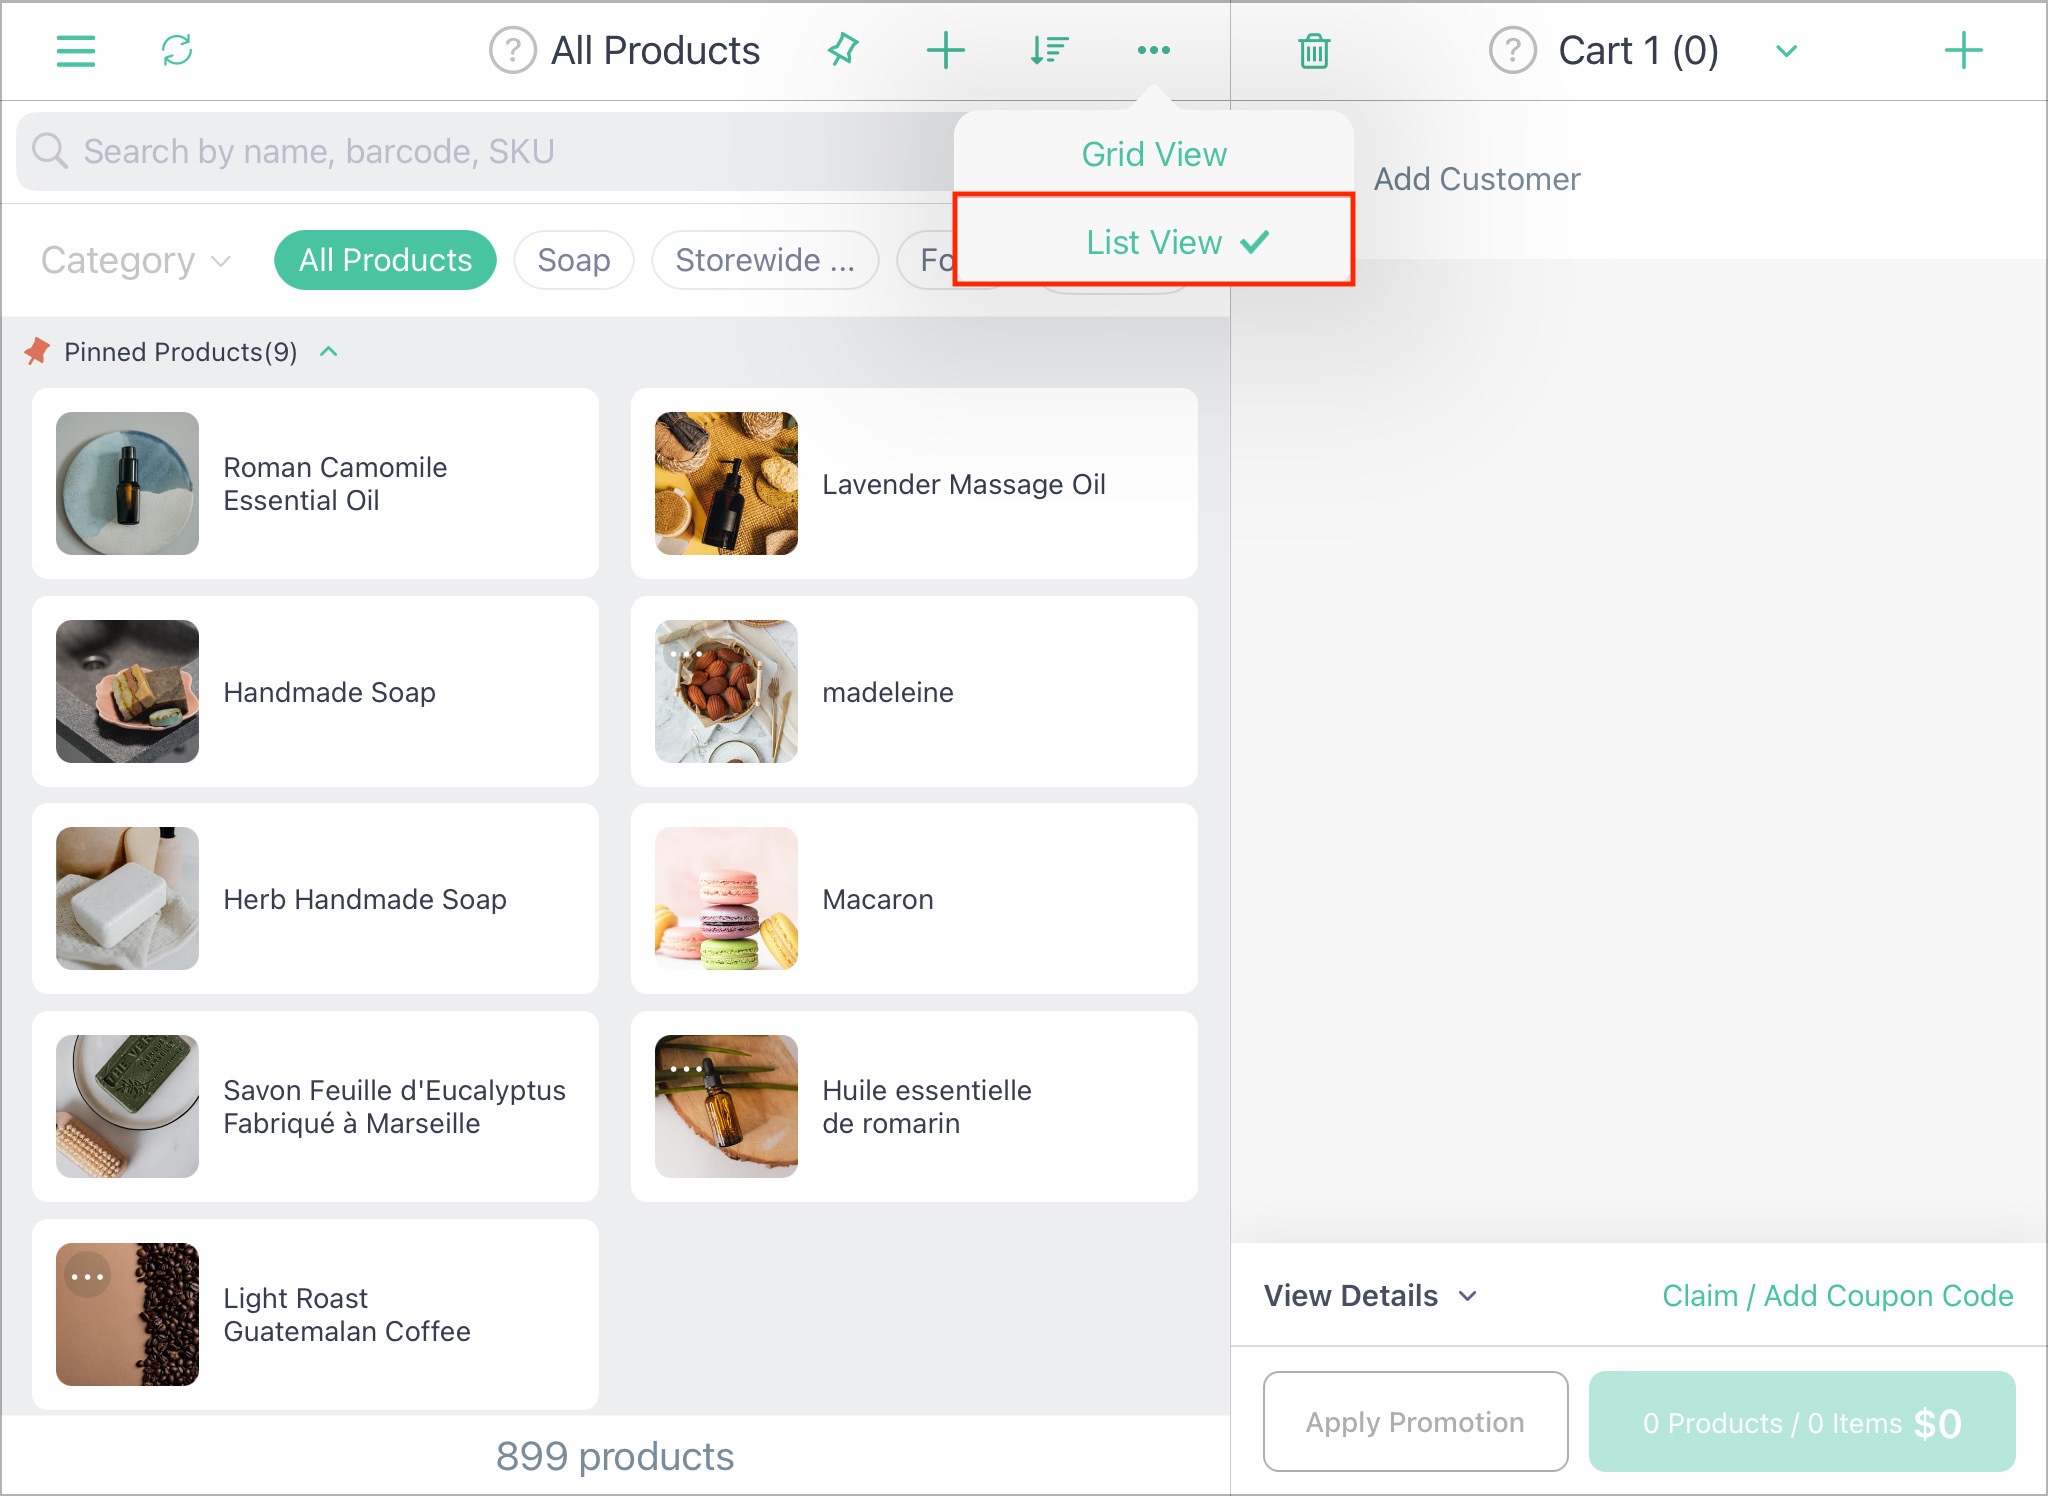Select Herb Handmade Soap product
2048x1496 pixels.
click(315, 898)
